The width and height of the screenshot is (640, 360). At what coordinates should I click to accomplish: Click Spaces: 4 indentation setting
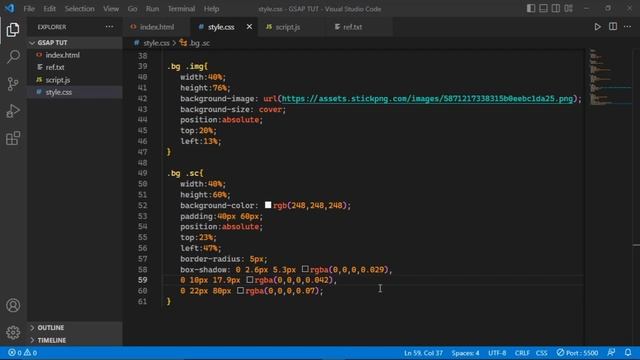465,353
